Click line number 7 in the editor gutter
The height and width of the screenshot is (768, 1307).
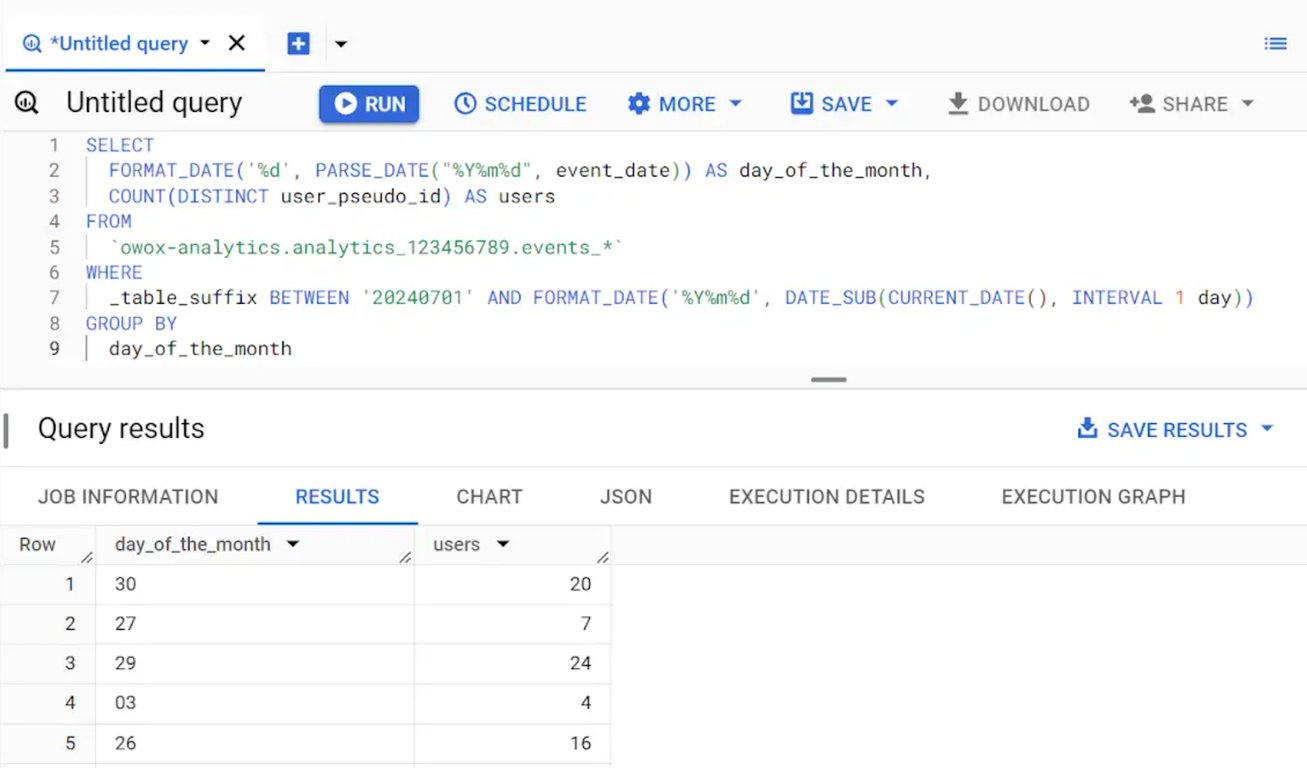(x=54, y=298)
